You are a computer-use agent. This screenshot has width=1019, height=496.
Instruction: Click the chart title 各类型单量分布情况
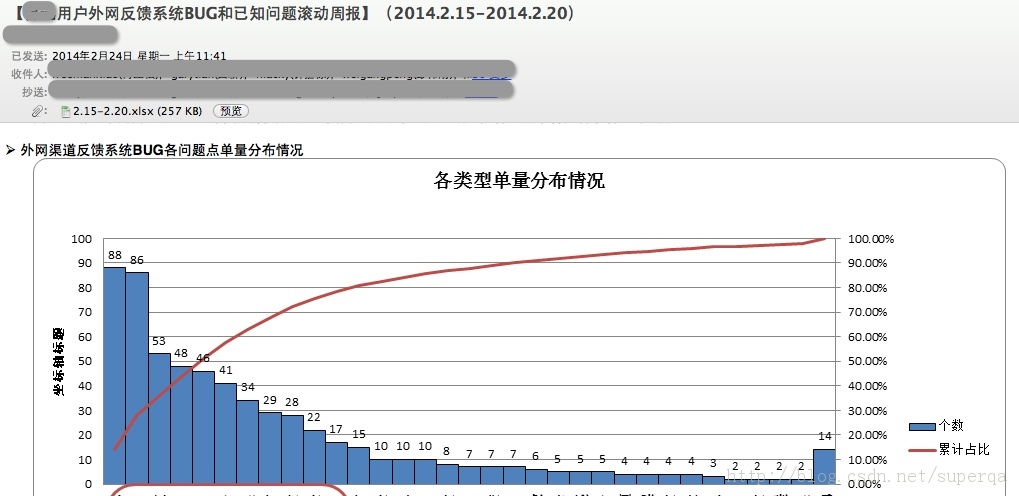pyautogui.click(x=519, y=180)
